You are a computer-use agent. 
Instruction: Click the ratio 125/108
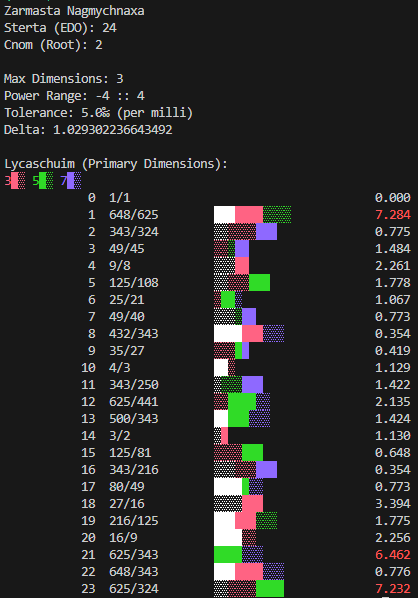pos(134,283)
